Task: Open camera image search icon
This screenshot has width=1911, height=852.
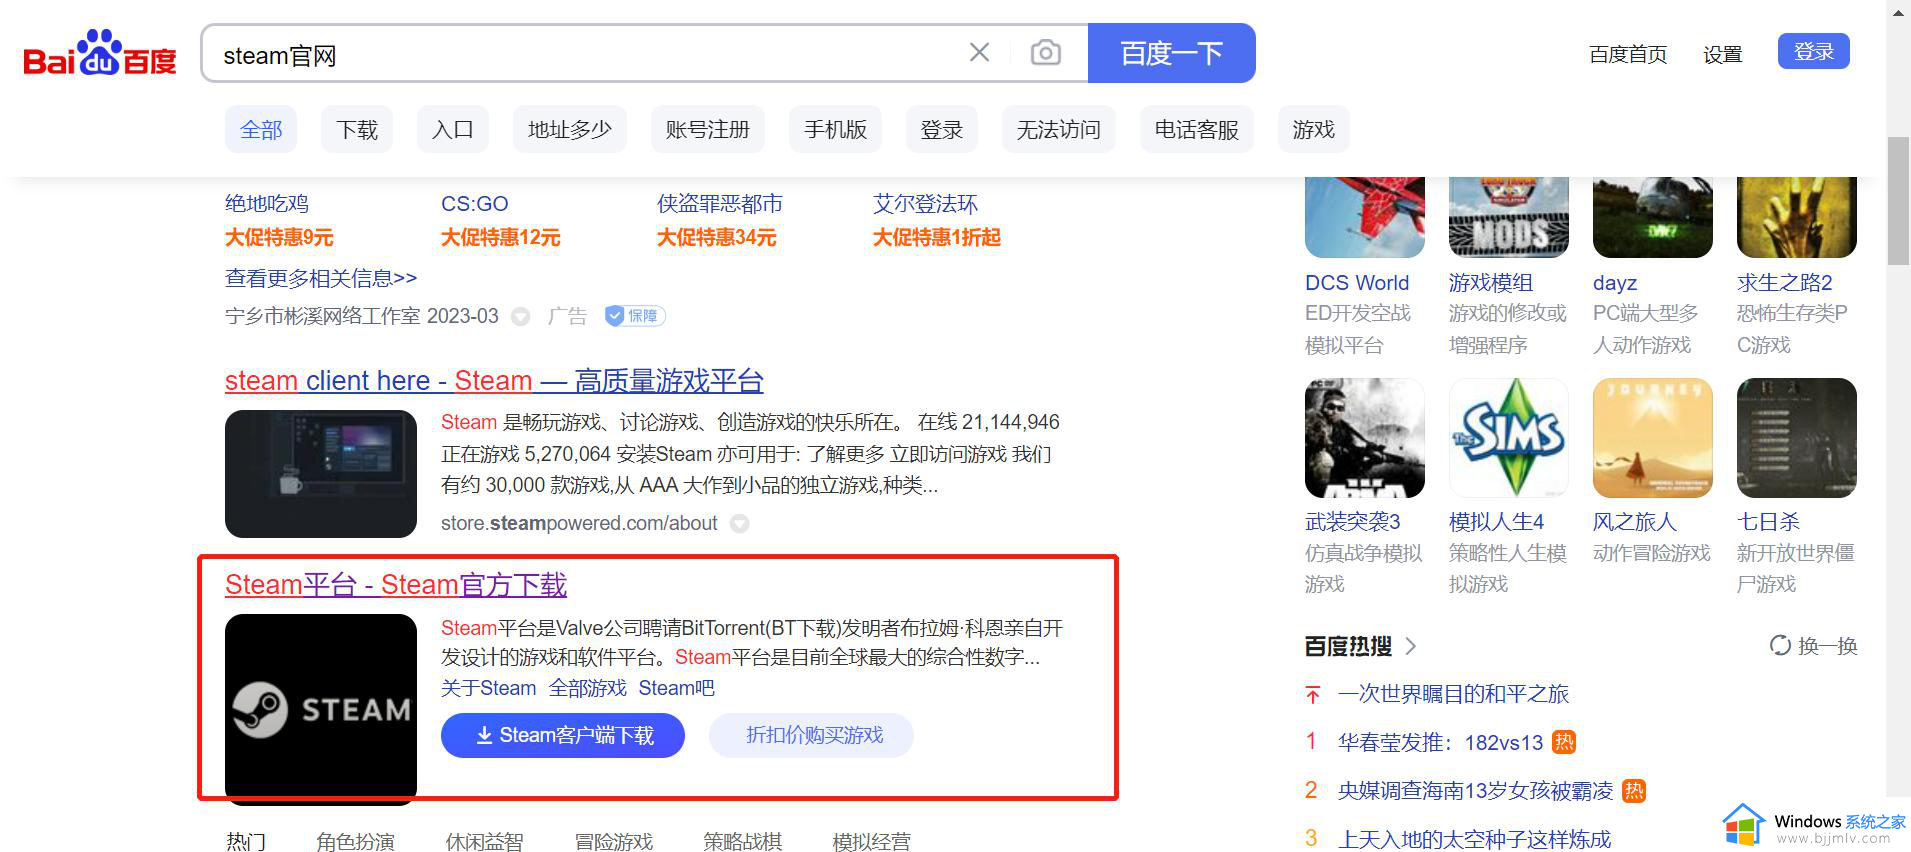Action: [1046, 52]
